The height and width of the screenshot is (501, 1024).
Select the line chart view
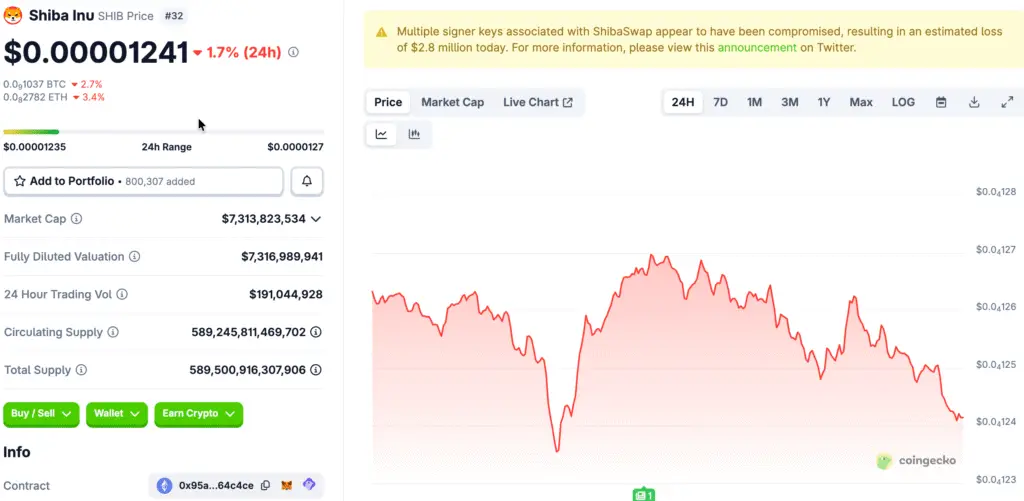coord(381,134)
